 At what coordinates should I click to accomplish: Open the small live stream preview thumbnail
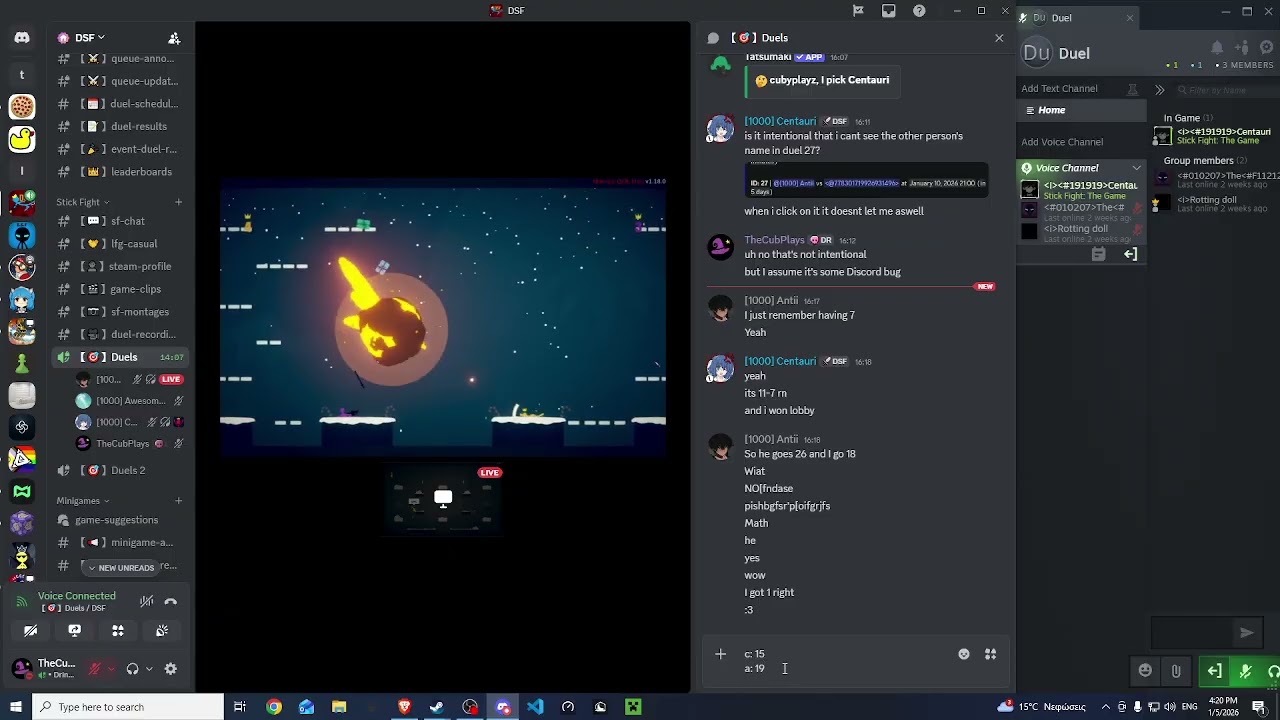click(x=443, y=499)
